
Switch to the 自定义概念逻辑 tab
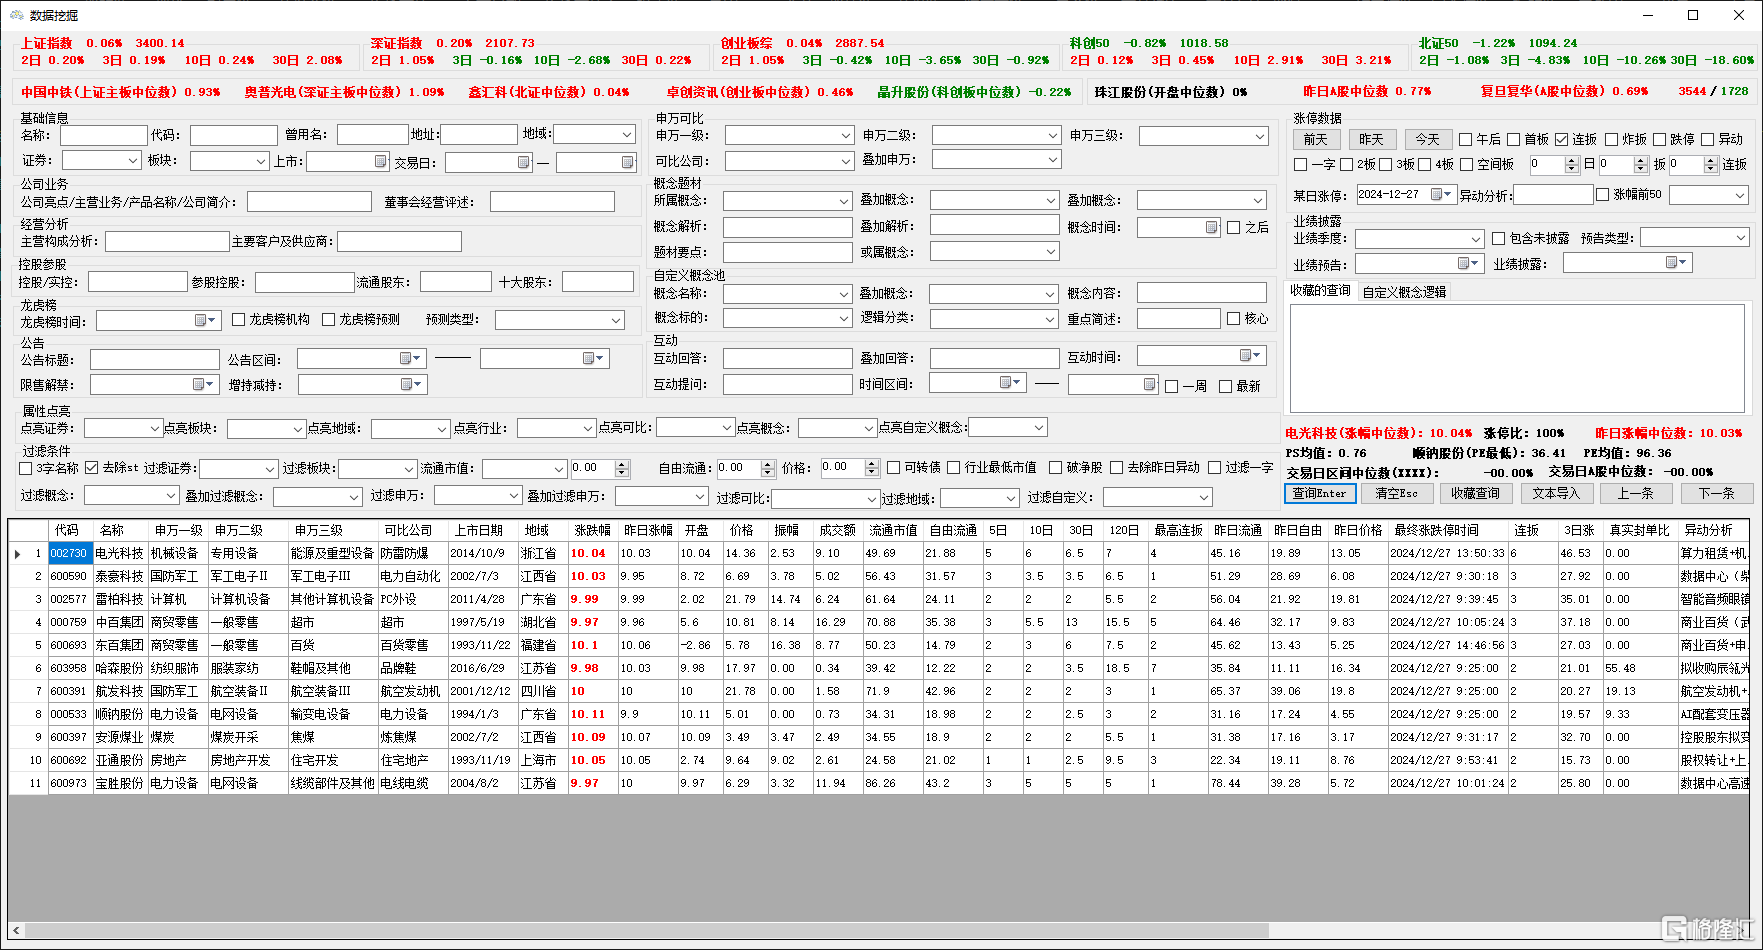[1404, 292]
